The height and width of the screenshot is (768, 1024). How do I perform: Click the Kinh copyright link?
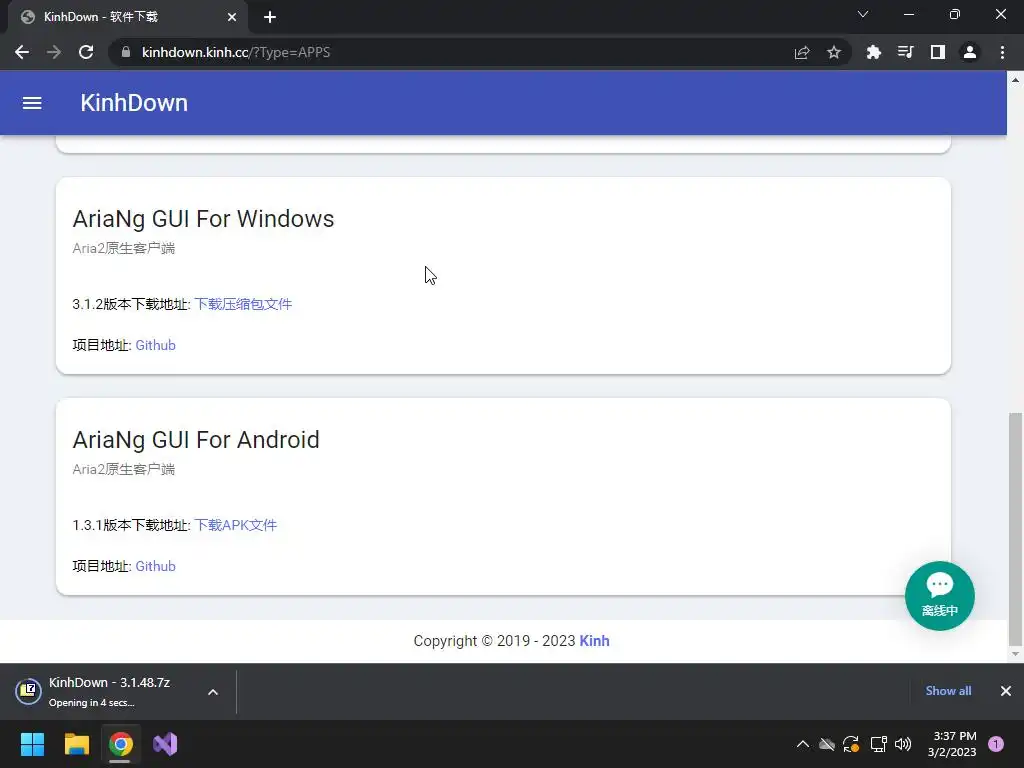(594, 641)
